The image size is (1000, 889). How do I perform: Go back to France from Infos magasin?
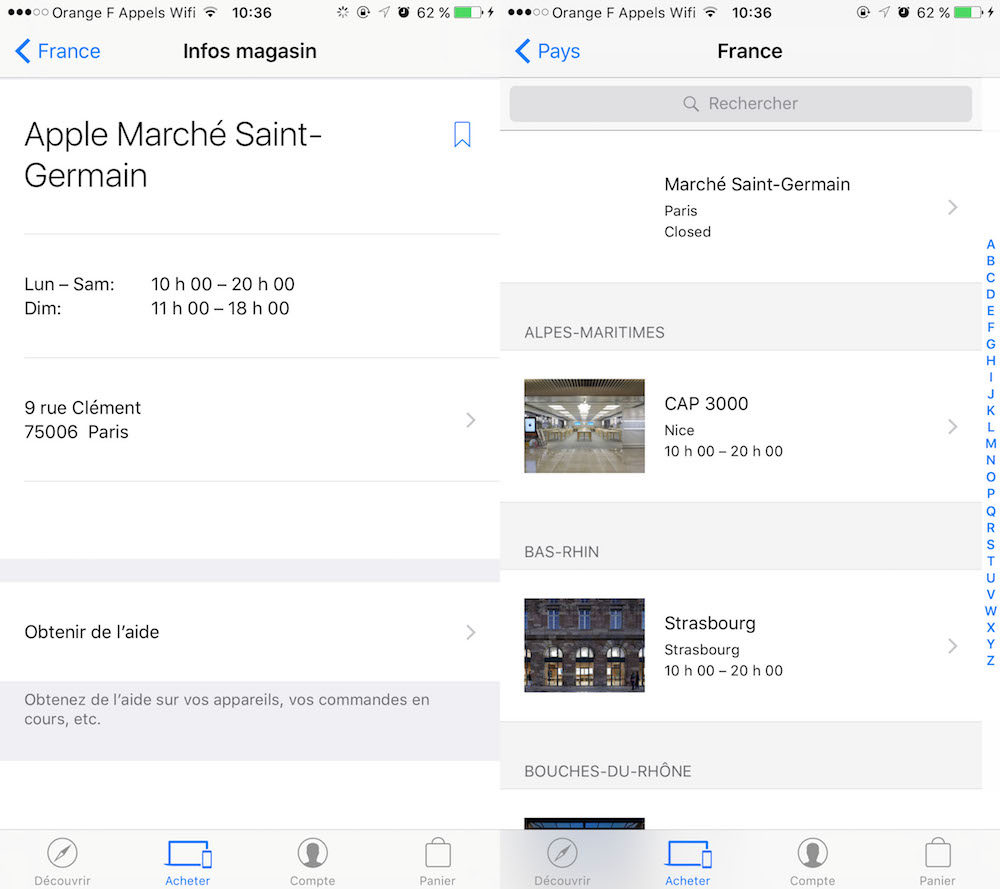(57, 51)
